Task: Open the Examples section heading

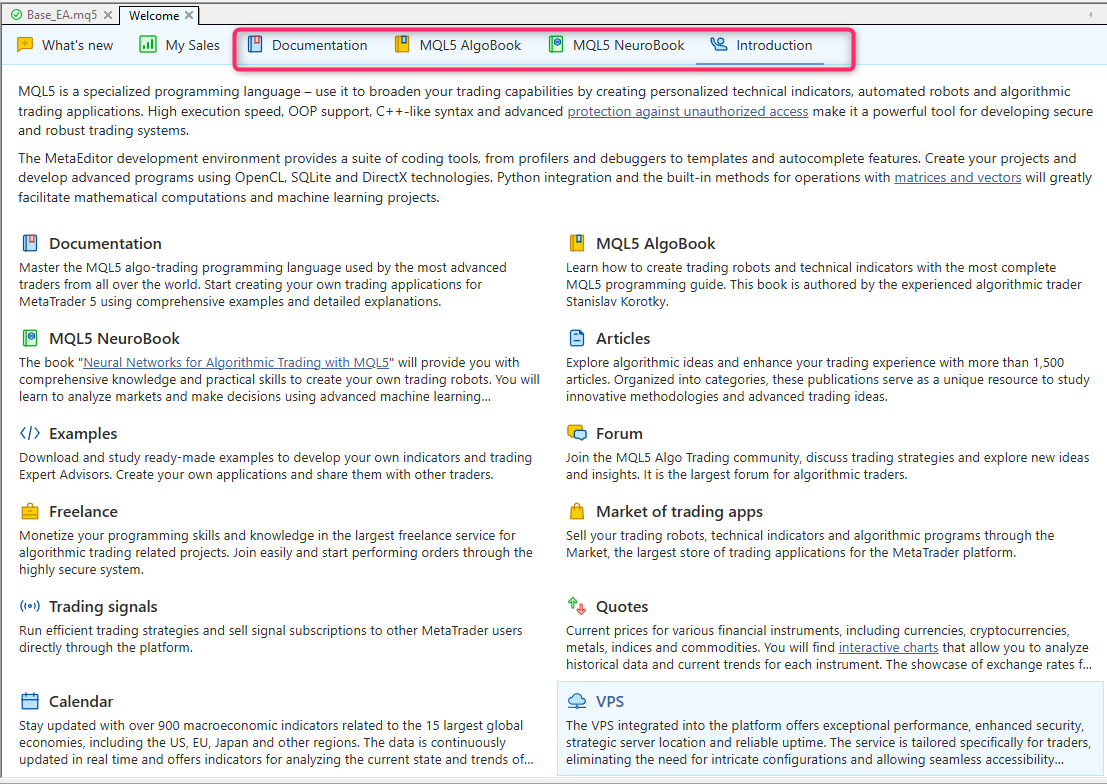Action: tap(83, 434)
